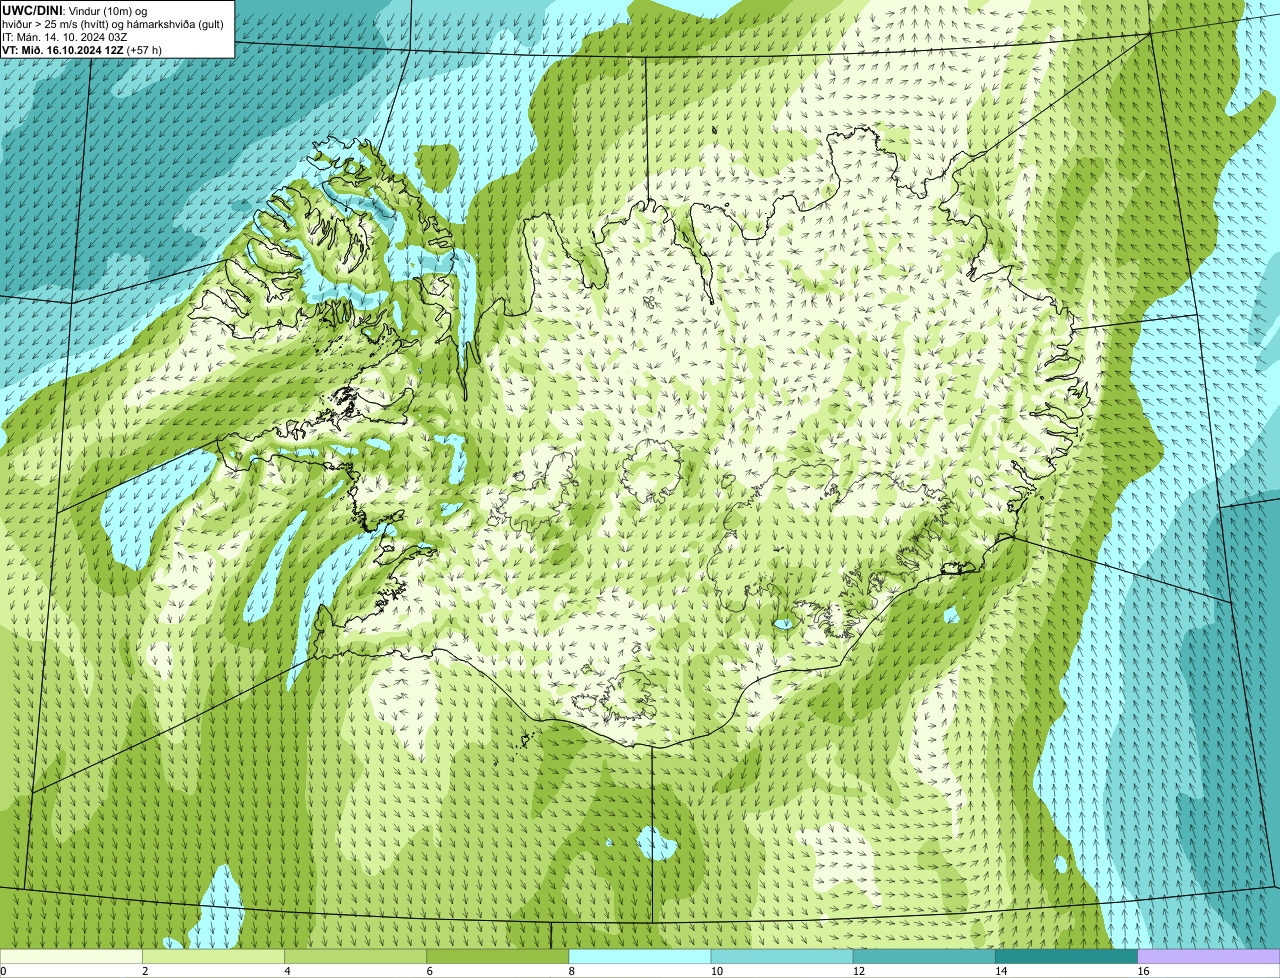Select the 2–4 m/s light green legend swatch
The image size is (1280, 978).
tap(213, 956)
